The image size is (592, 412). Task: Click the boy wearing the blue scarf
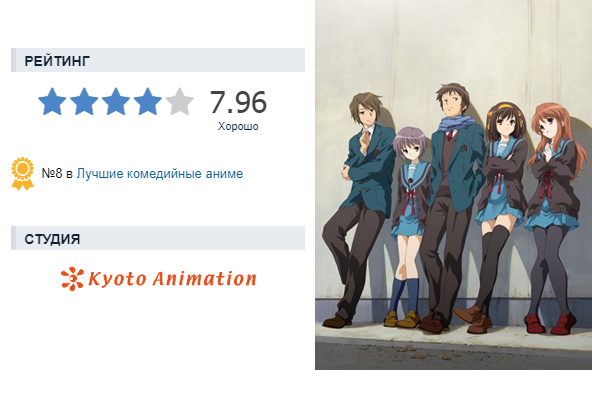(451, 204)
